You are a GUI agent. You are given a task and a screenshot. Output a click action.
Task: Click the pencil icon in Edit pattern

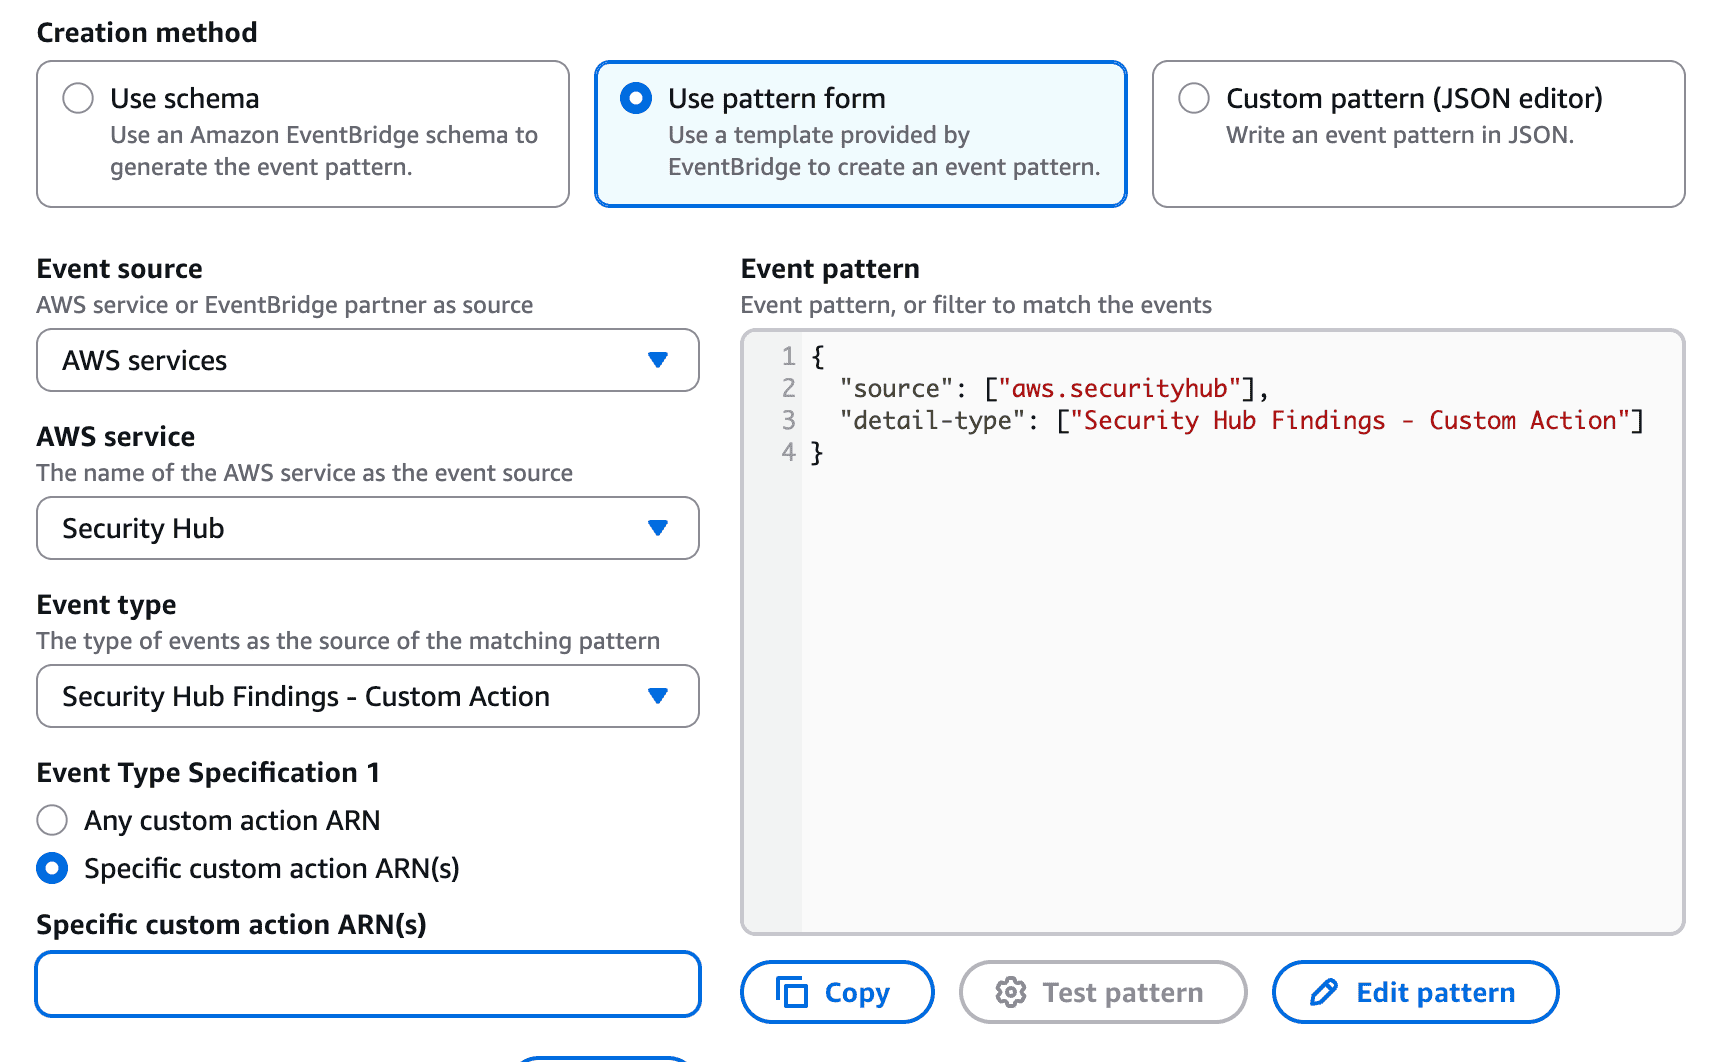point(1324,992)
